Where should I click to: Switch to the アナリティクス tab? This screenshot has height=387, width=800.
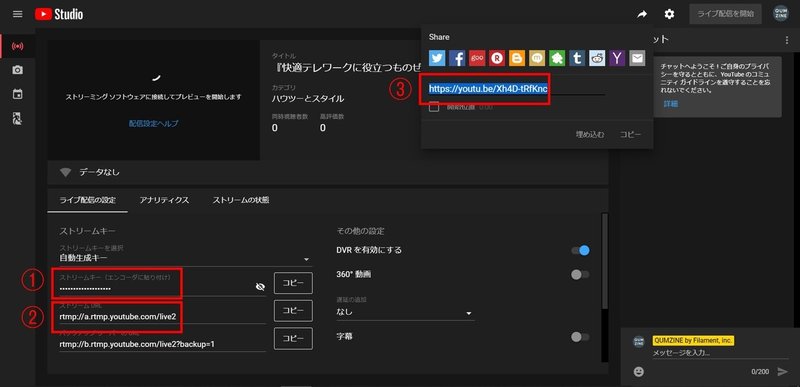point(164,200)
